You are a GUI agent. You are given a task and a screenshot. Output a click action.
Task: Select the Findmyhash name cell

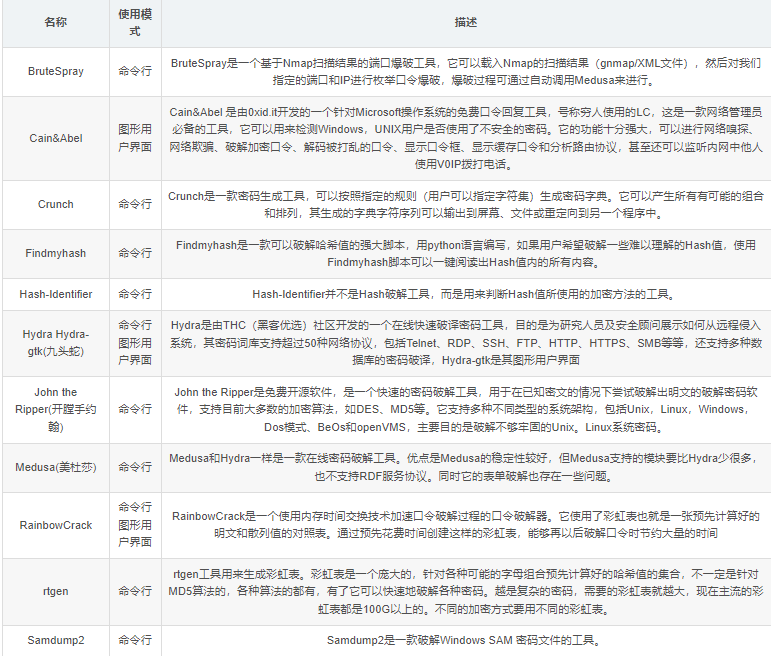pos(56,253)
